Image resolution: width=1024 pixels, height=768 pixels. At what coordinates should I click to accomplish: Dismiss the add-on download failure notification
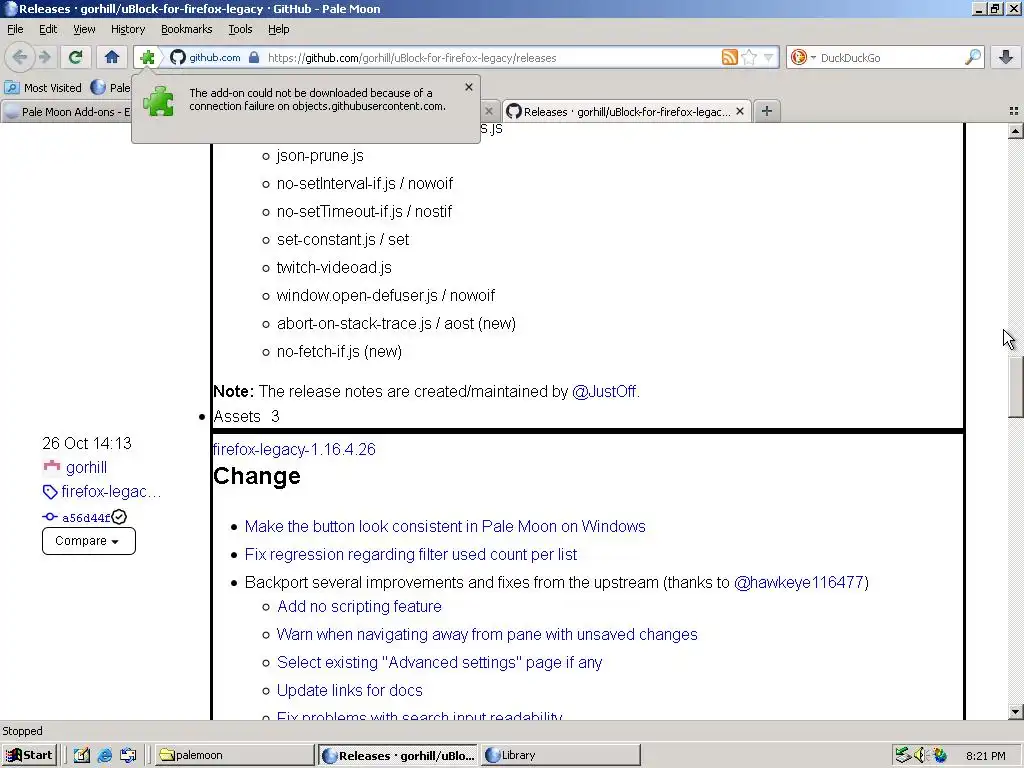coord(468,87)
